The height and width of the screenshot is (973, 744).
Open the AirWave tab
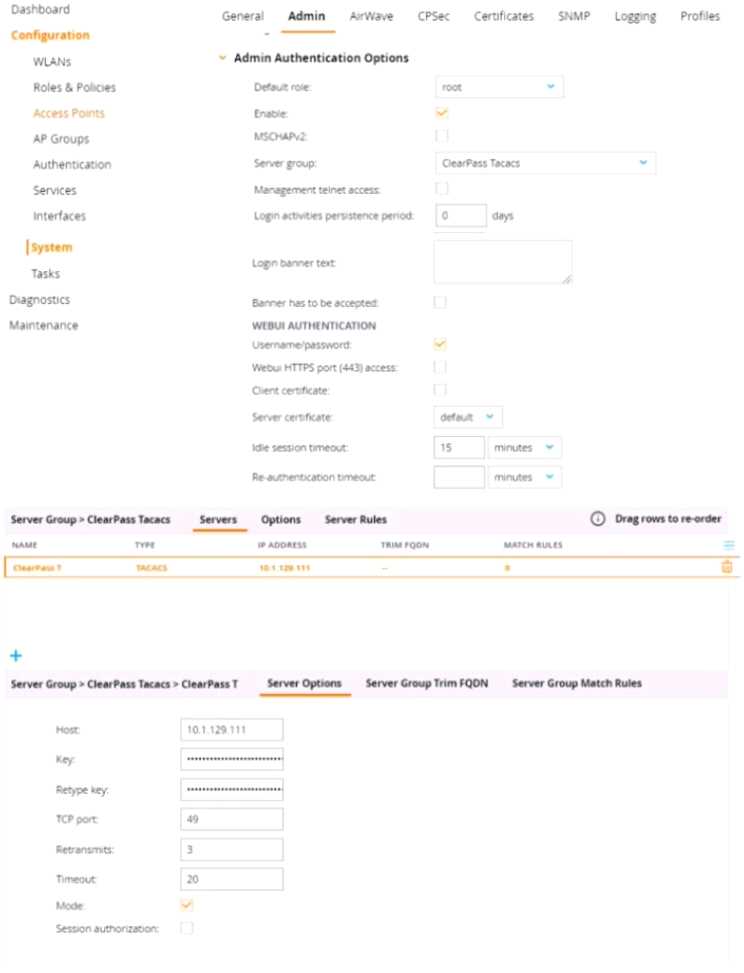point(371,16)
